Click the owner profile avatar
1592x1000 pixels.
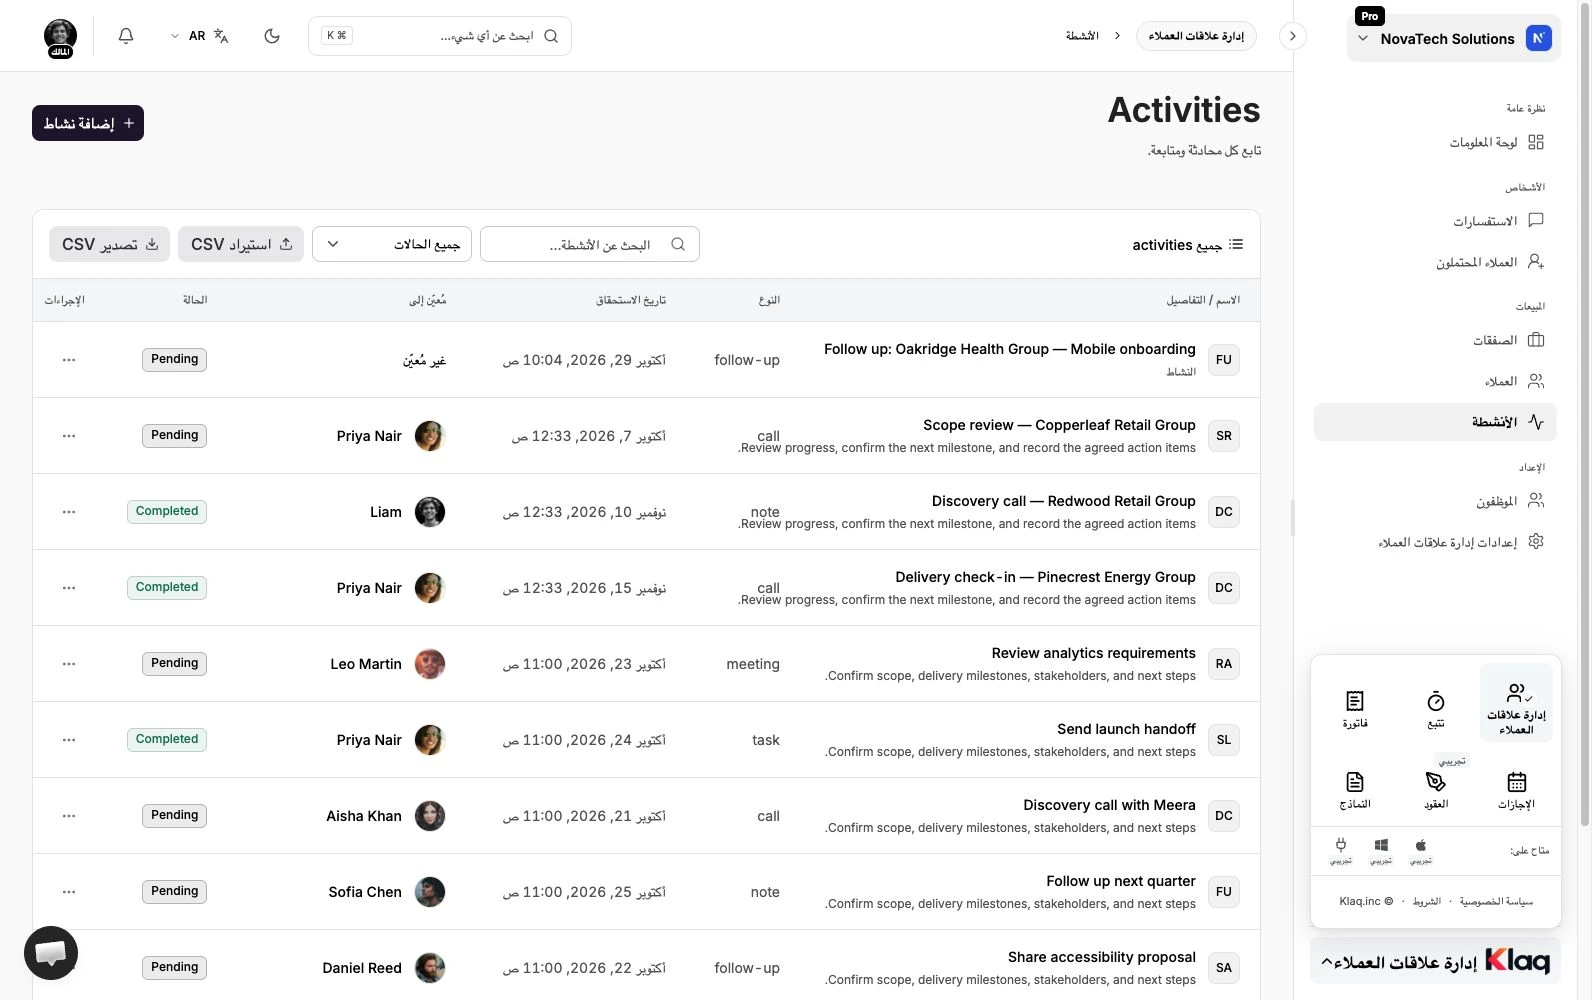click(61, 37)
